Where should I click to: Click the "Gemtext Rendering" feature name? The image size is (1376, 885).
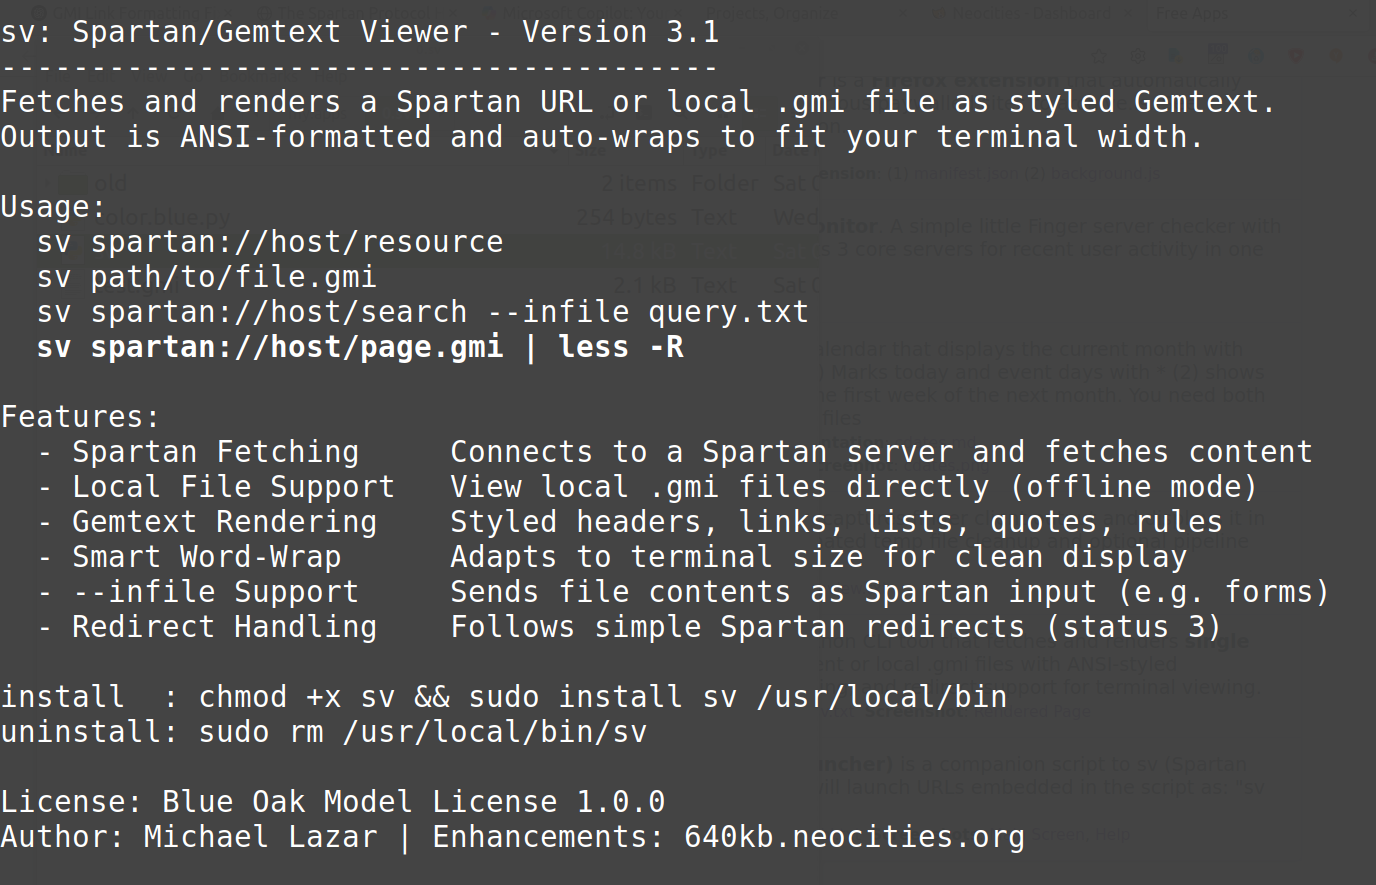pos(224,522)
